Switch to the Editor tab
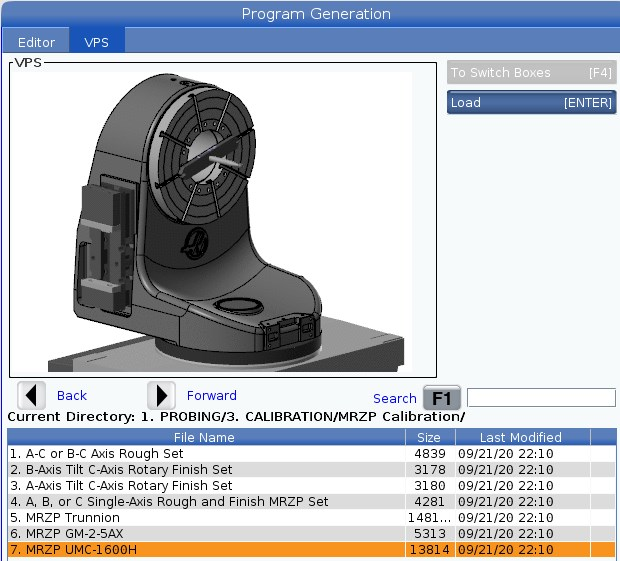Image resolution: width=620 pixels, height=561 pixels. [36, 42]
